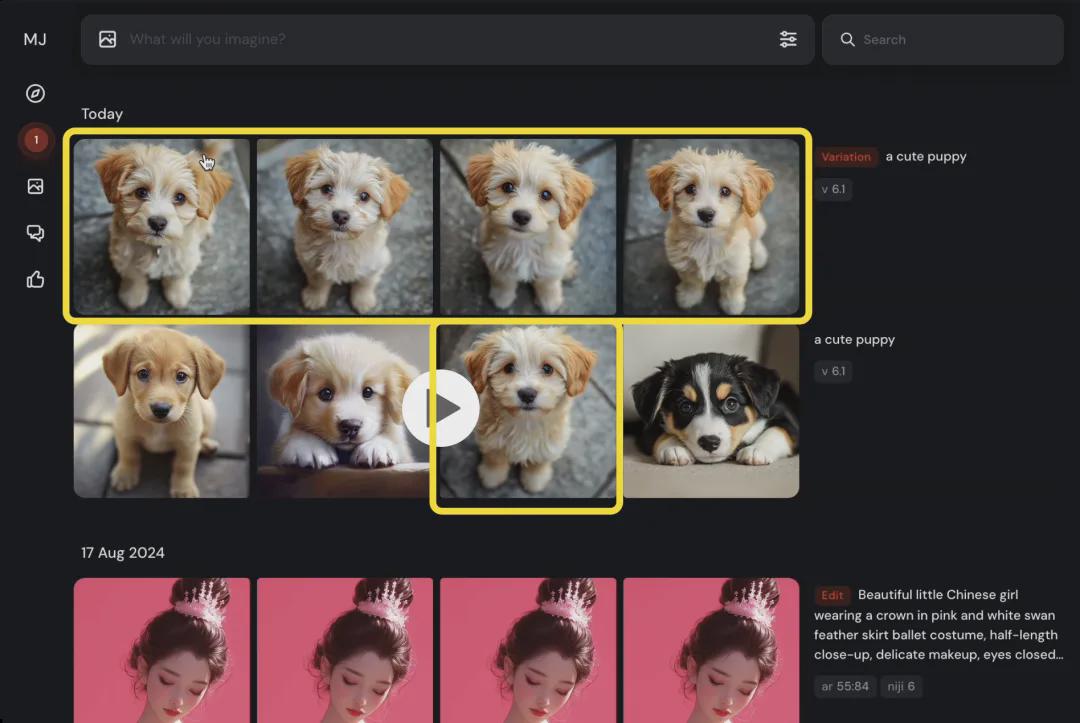Screen dimensions: 1080x723
Task: Focus the 'What will you imagine?' prompt field
Action: pyautogui.click(x=447, y=39)
